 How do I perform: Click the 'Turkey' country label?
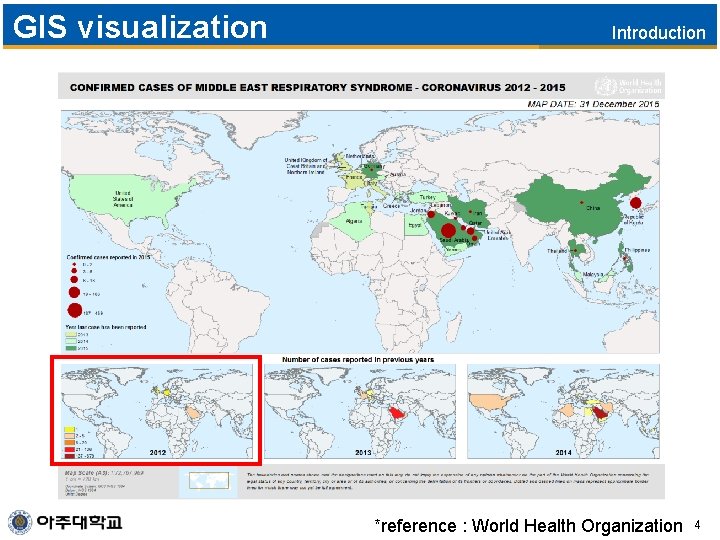(427, 197)
